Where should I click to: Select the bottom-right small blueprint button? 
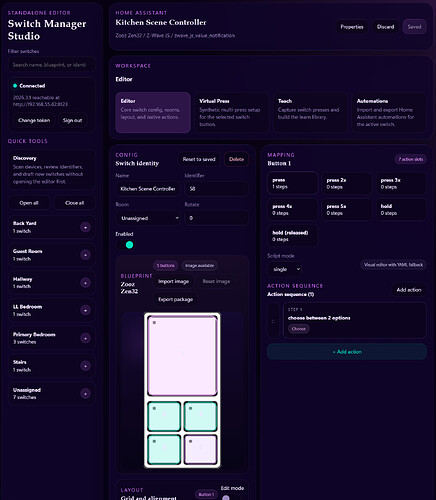(x=200, y=449)
